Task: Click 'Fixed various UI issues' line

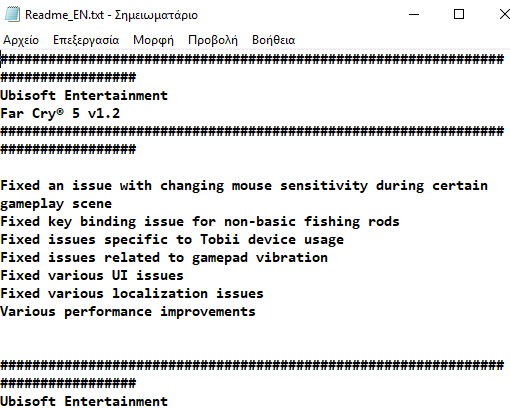Action: coord(92,276)
